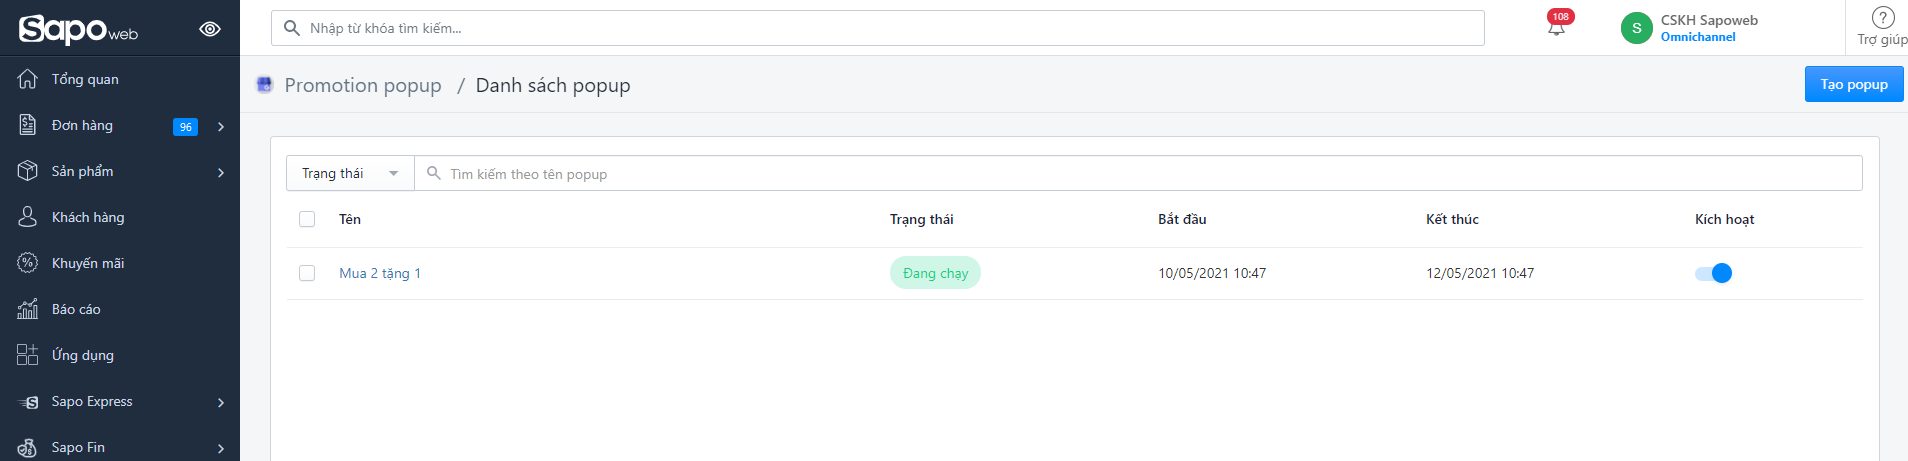Open the notification bell icon
1908x461 pixels.
(x=1556, y=28)
